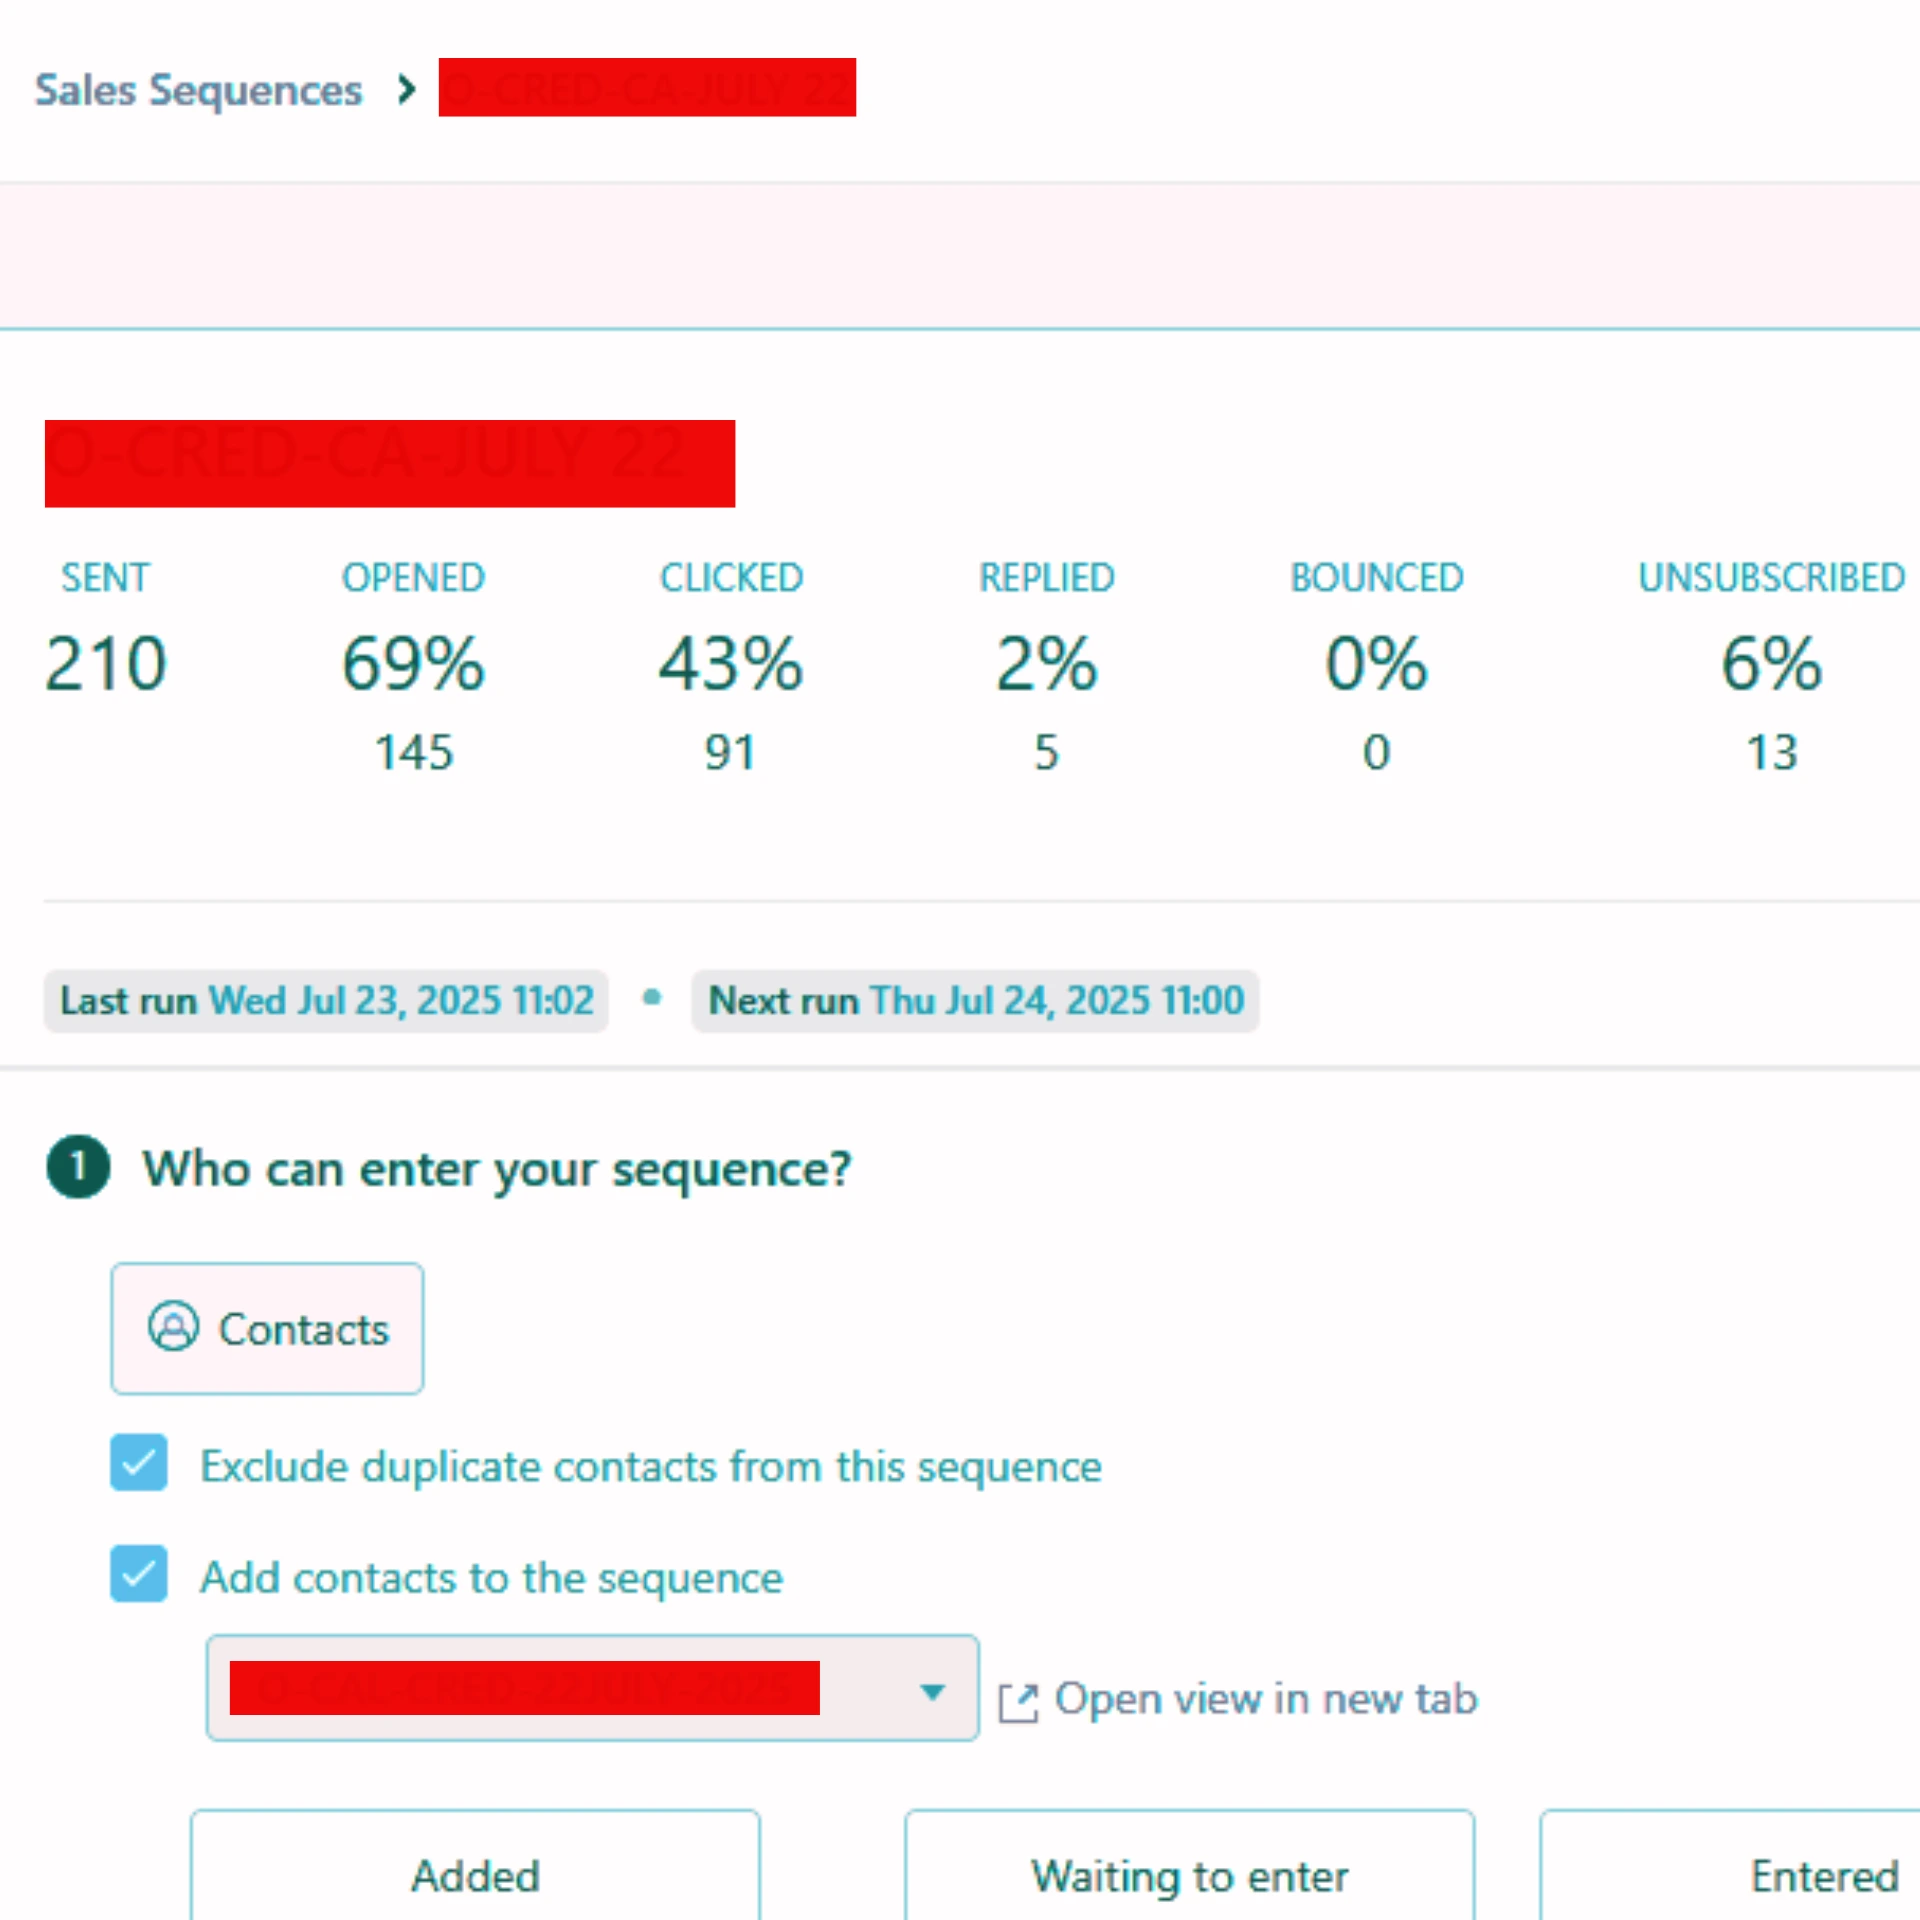This screenshot has width=1920, height=1920.
Task: Switch to the Entered tab
Action: pyautogui.click(x=1823, y=1875)
